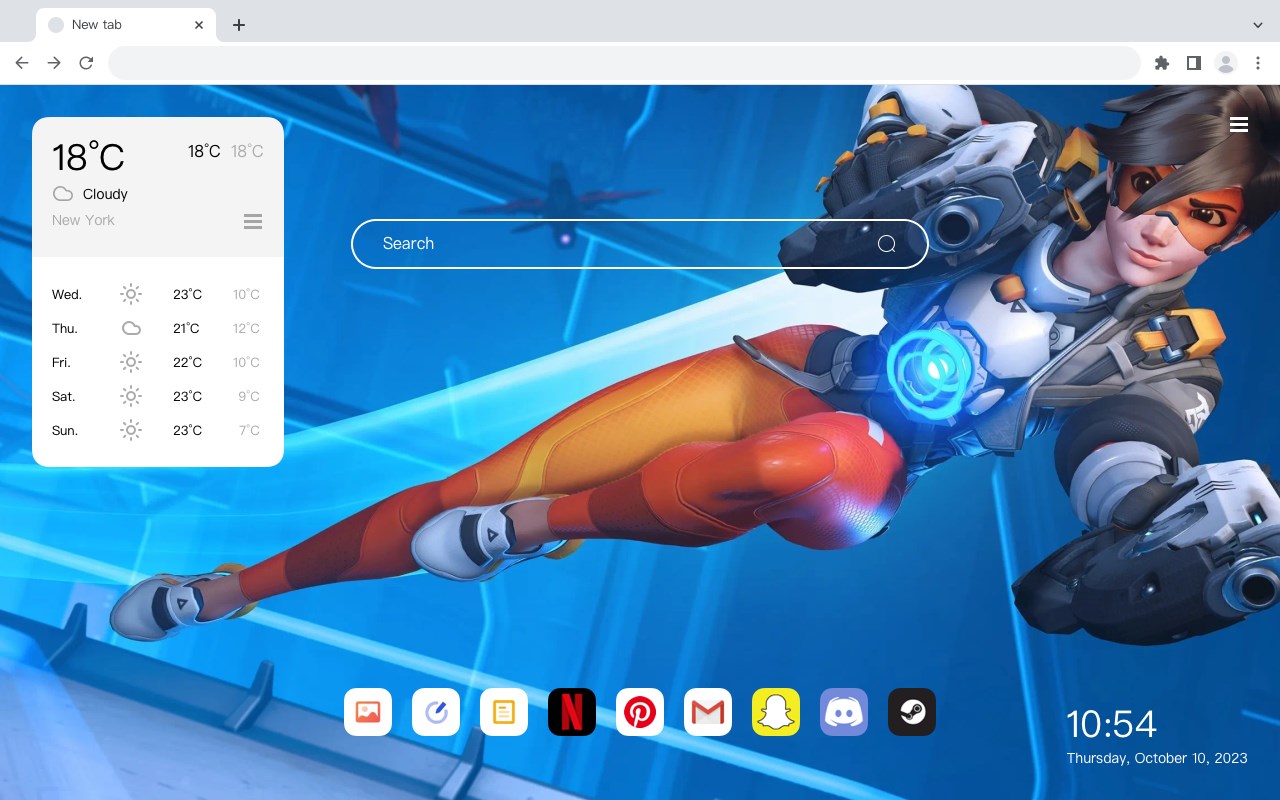Go back to the previous page

click(x=22, y=63)
